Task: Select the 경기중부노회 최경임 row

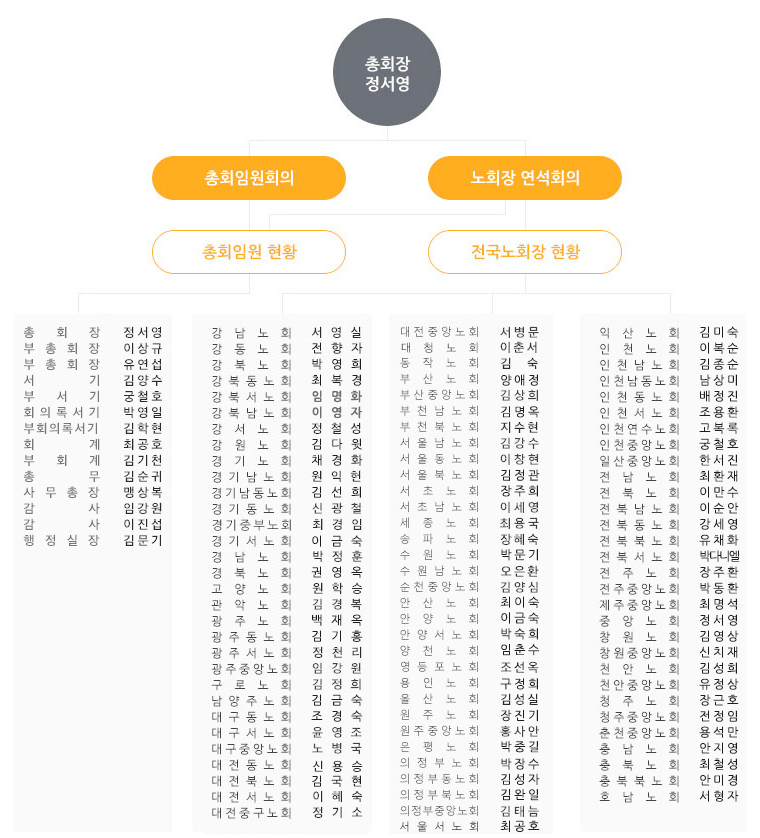Action: coord(287,524)
